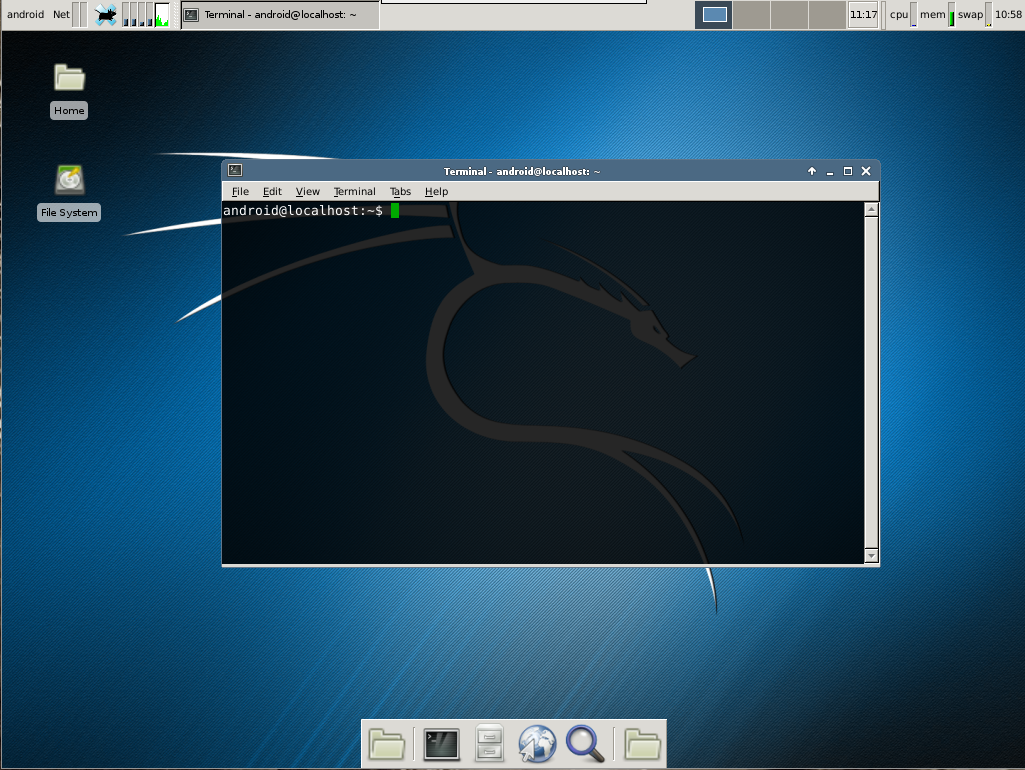Open file manager cabinet icon in dock
Image resolution: width=1025 pixels, height=770 pixels.
point(489,744)
